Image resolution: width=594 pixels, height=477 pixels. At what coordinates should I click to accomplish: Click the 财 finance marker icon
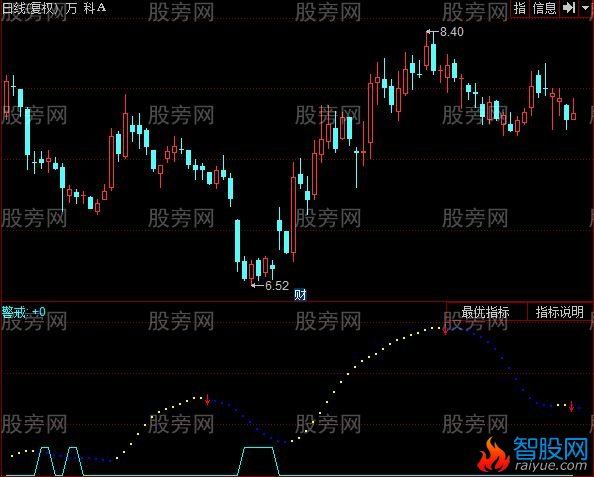(300, 294)
